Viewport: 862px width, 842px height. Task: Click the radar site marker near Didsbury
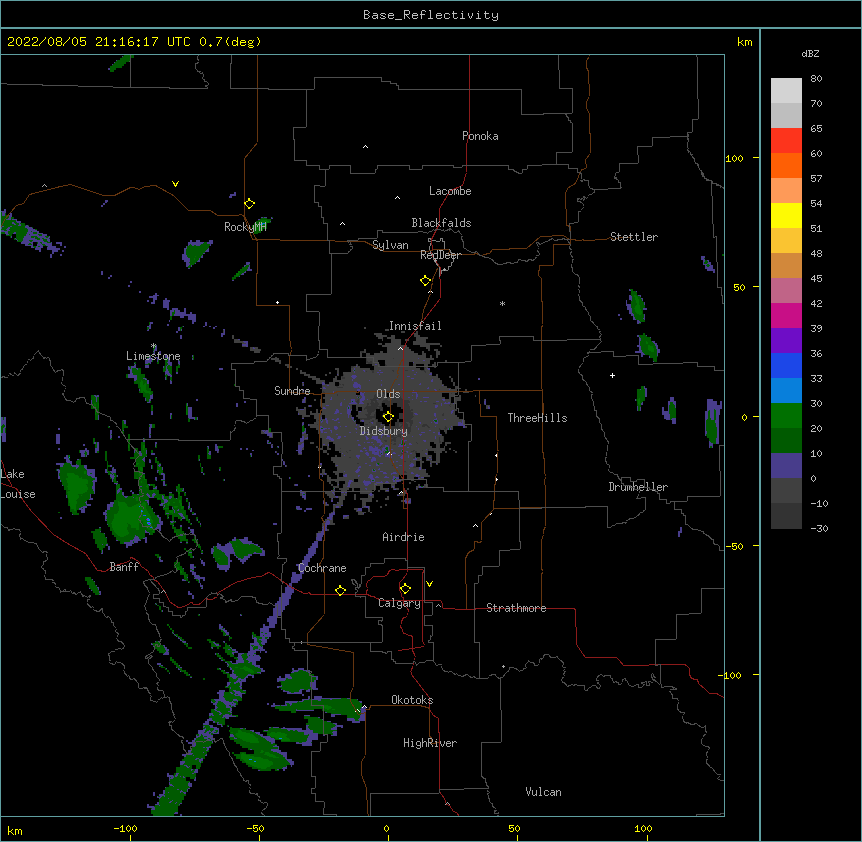tap(388, 417)
